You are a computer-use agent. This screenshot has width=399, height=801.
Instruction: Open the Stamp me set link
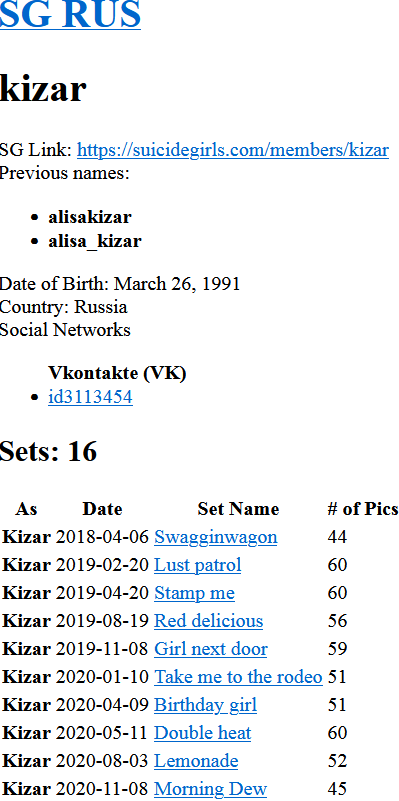pos(194,593)
